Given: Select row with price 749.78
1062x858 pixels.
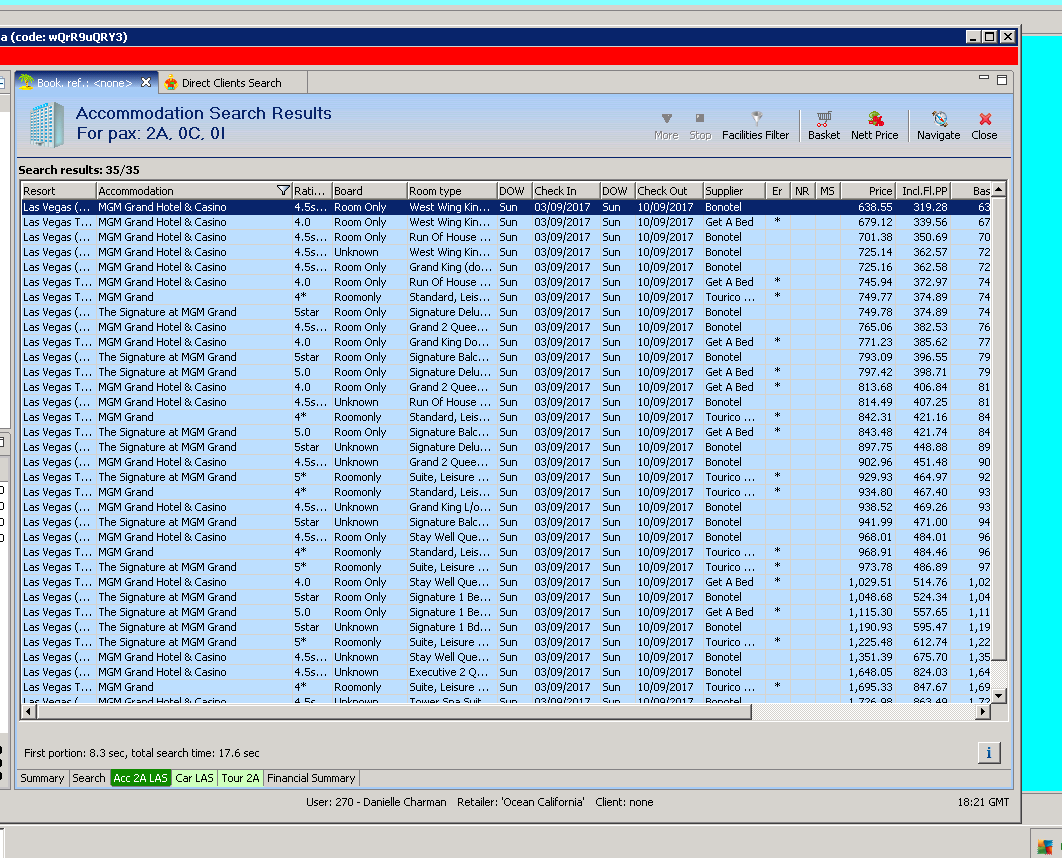Looking at the screenshot, I should point(506,312).
